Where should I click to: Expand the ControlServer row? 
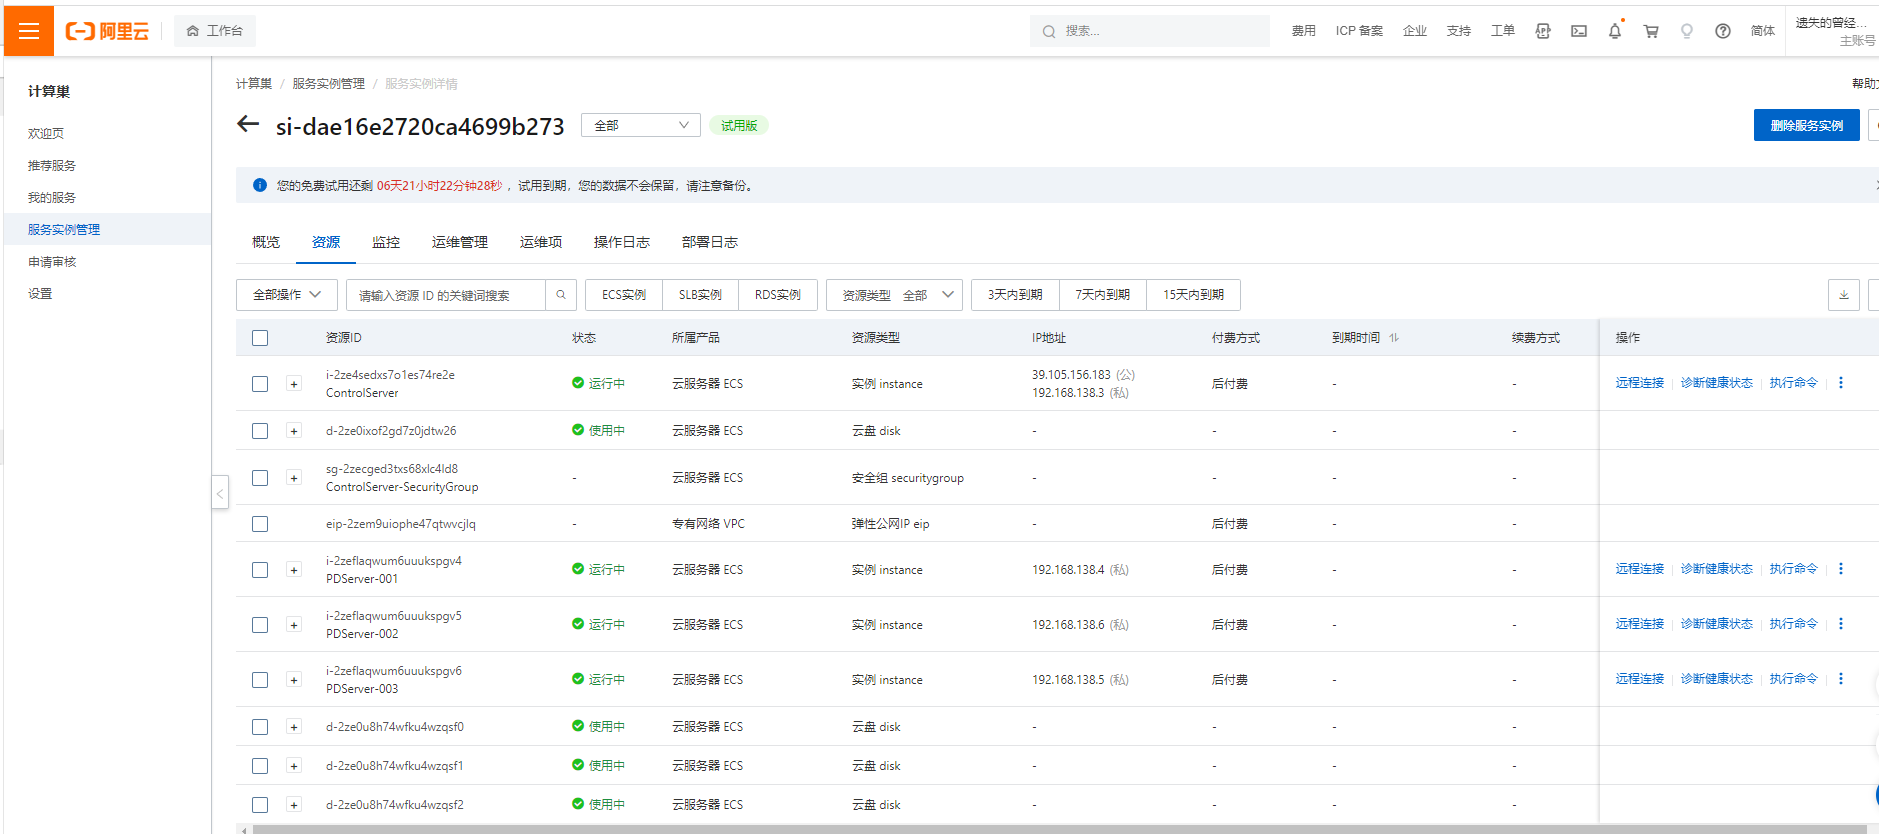tap(294, 384)
